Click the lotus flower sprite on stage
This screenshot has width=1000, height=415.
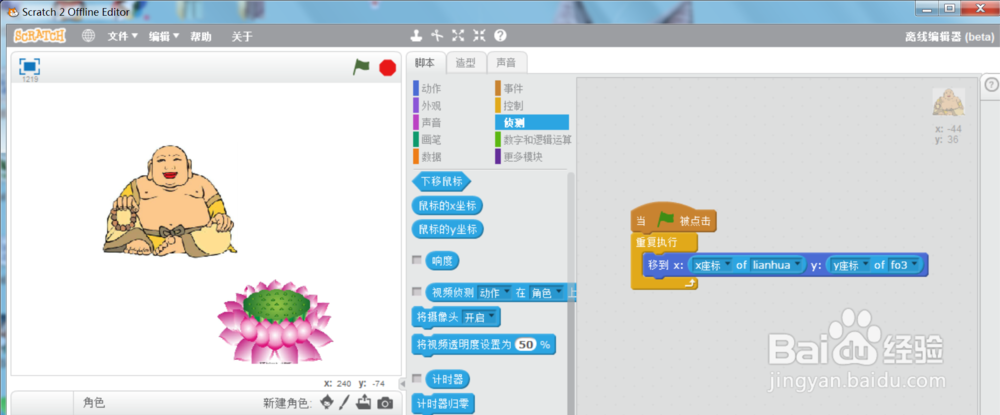274,322
